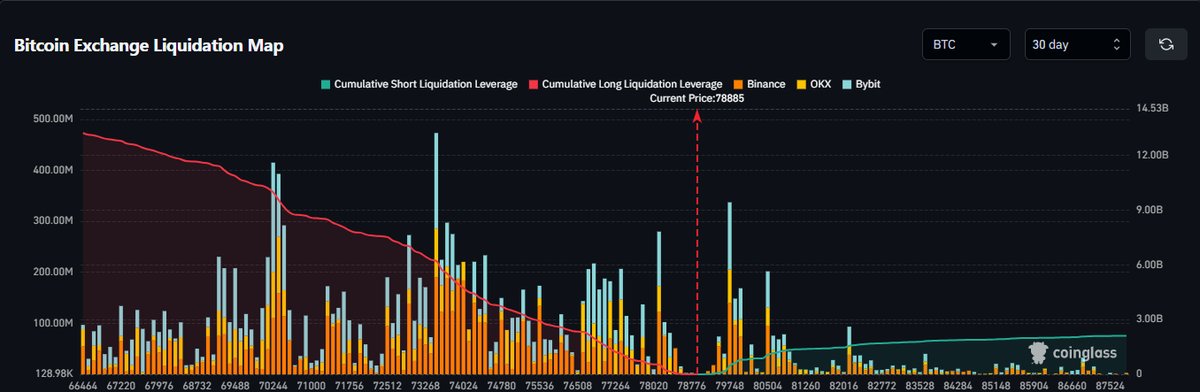Click the 200.00M left axis label

click(54, 272)
